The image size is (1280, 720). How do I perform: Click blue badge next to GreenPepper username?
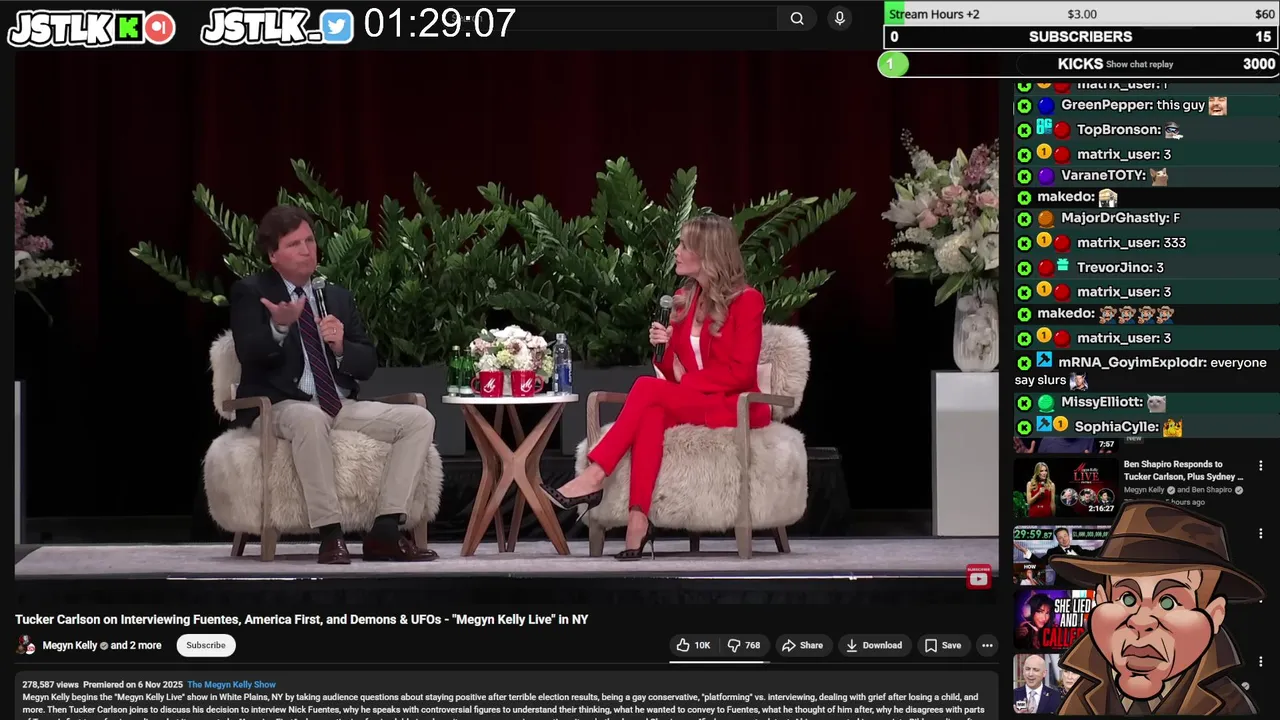click(1045, 105)
